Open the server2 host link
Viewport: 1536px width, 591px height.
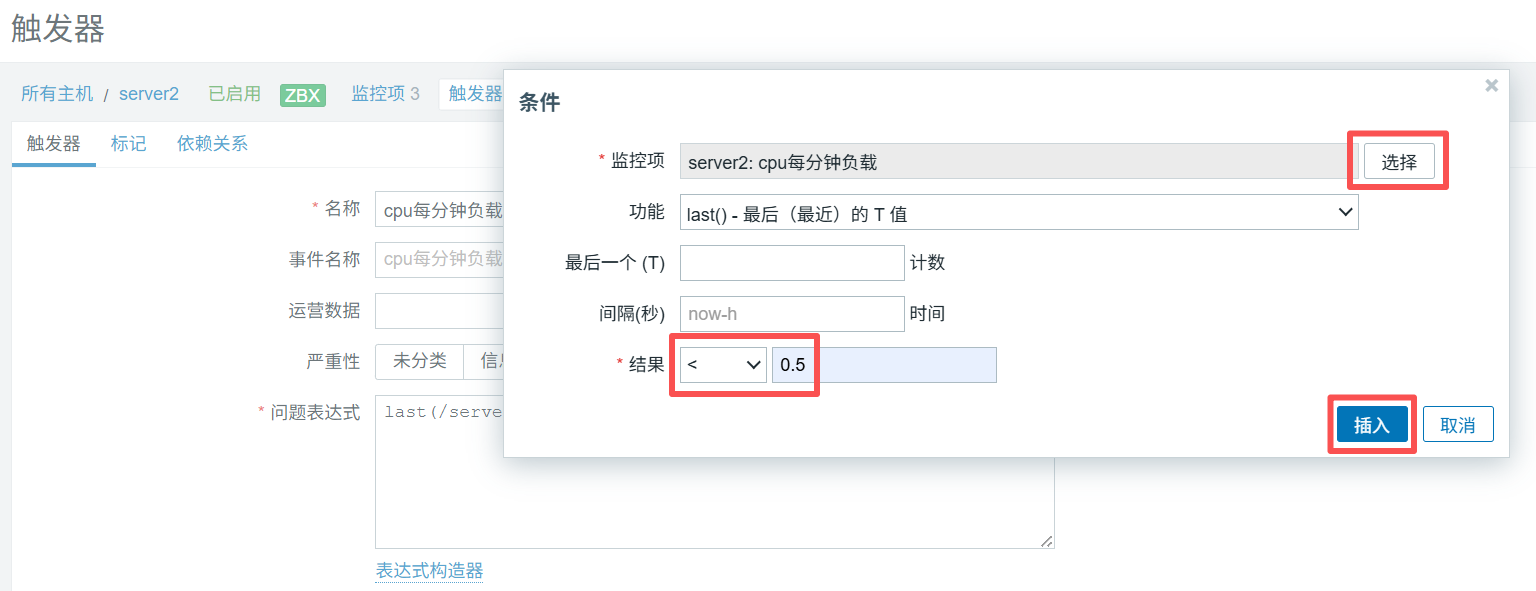click(149, 94)
